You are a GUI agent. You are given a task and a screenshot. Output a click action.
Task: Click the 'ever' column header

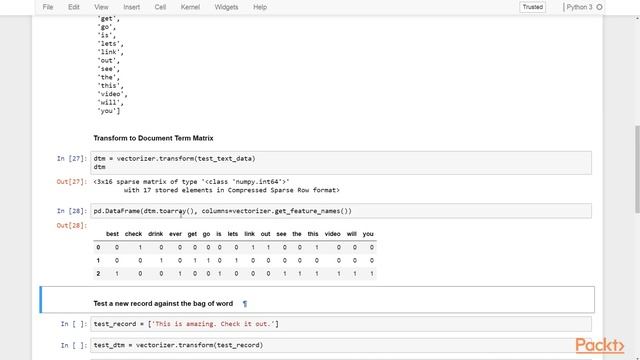click(x=176, y=234)
